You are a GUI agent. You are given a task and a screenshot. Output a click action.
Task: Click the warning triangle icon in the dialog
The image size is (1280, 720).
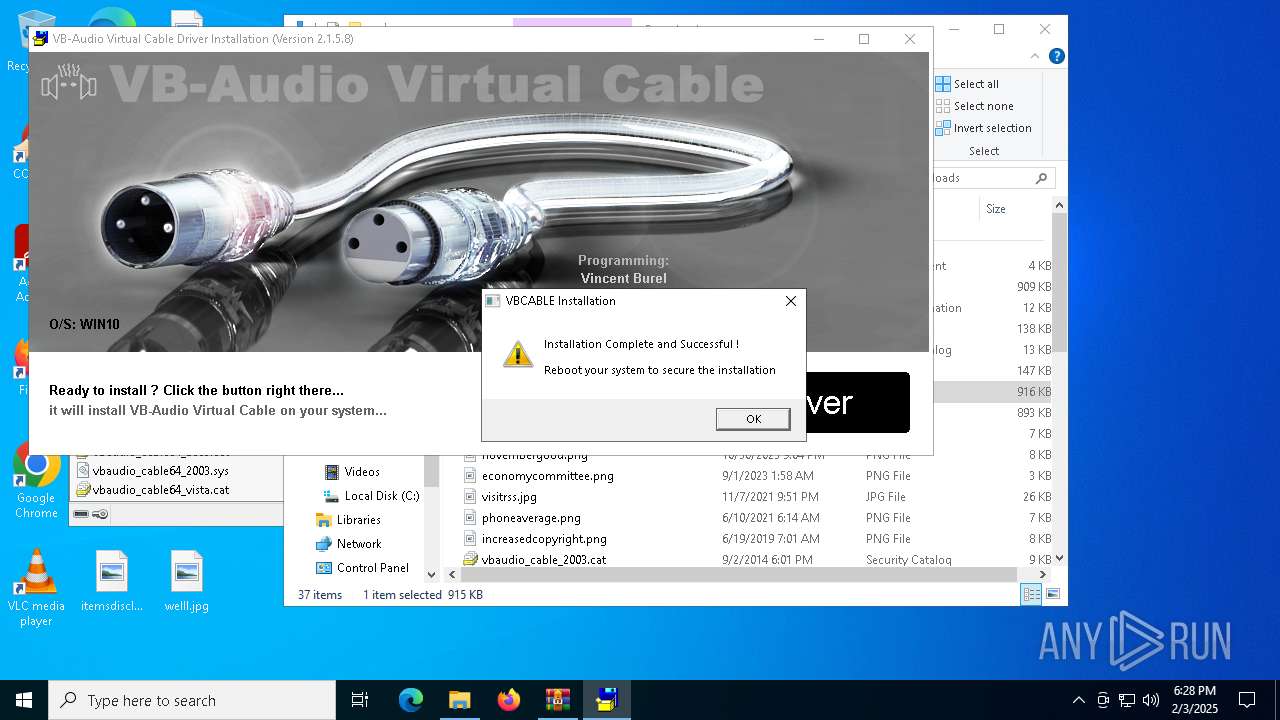pos(517,353)
